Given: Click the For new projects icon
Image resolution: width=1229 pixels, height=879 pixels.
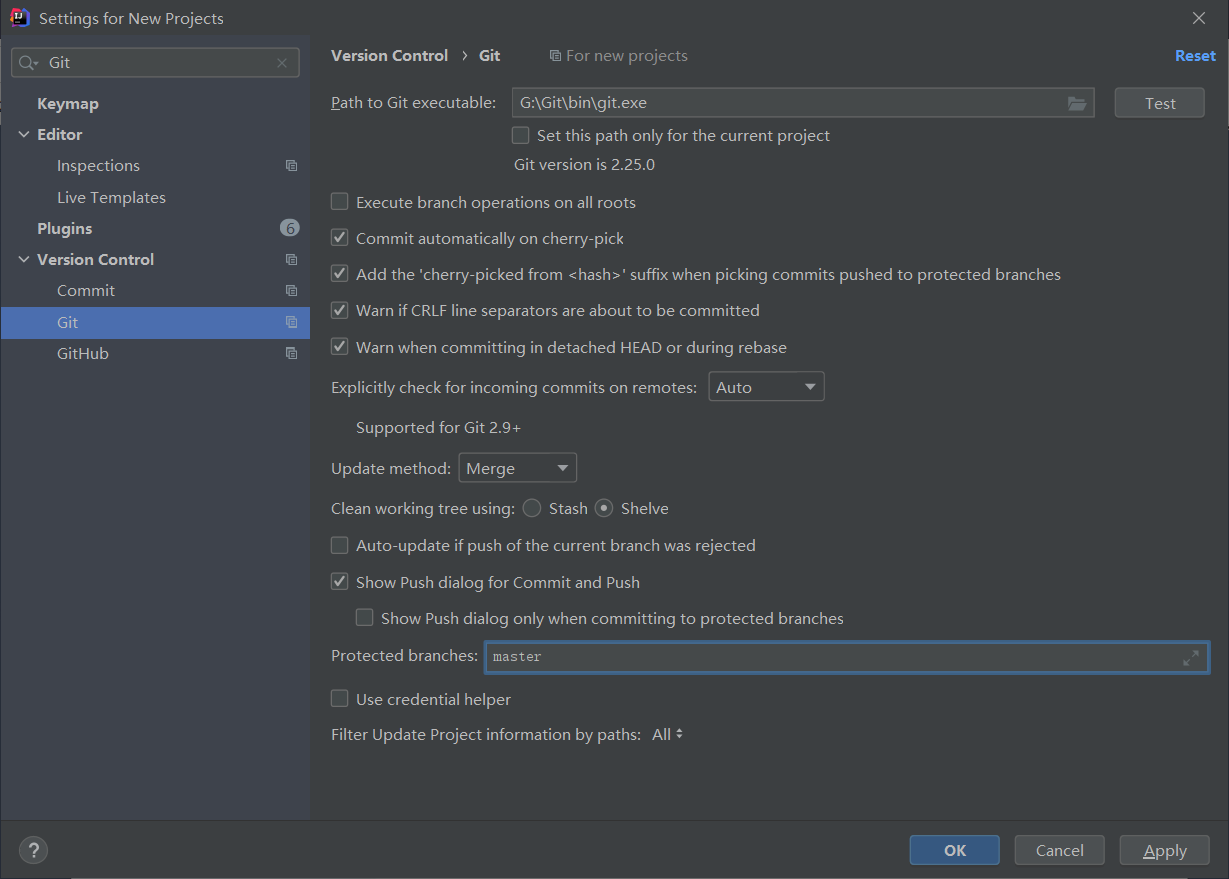Looking at the screenshot, I should [555, 56].
